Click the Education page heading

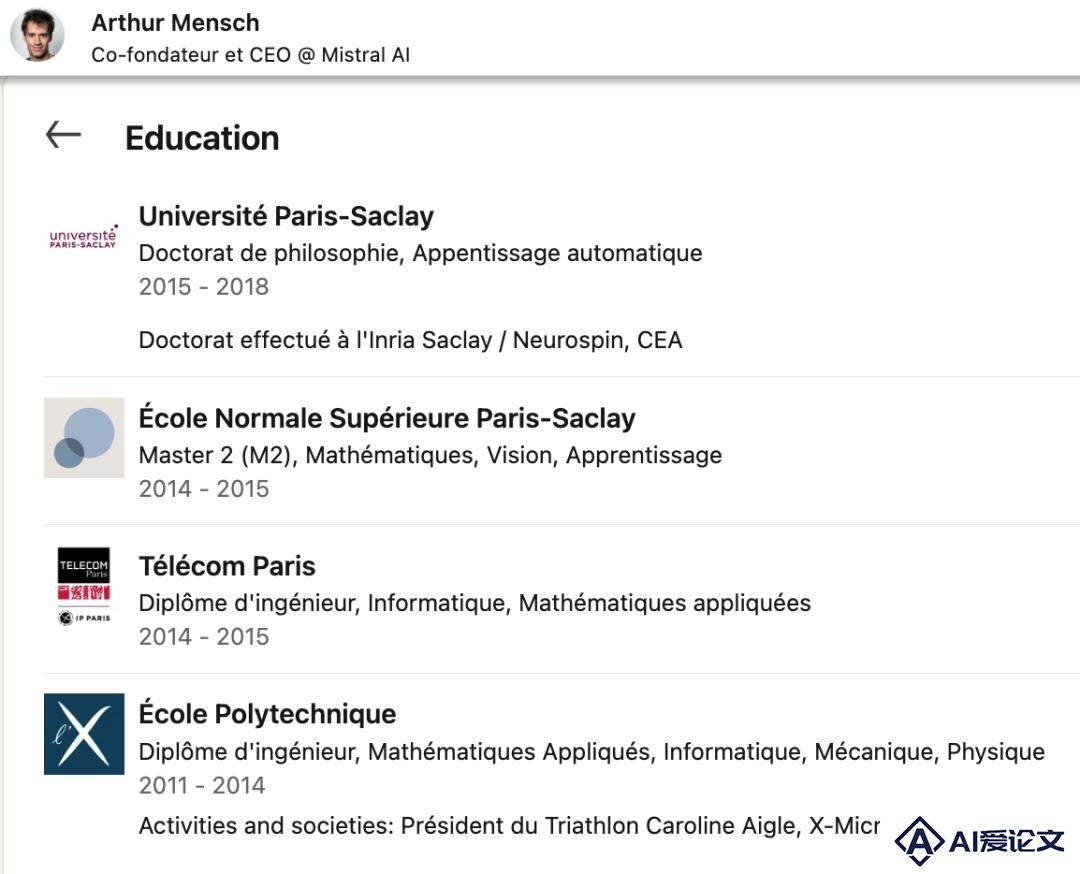202,138
